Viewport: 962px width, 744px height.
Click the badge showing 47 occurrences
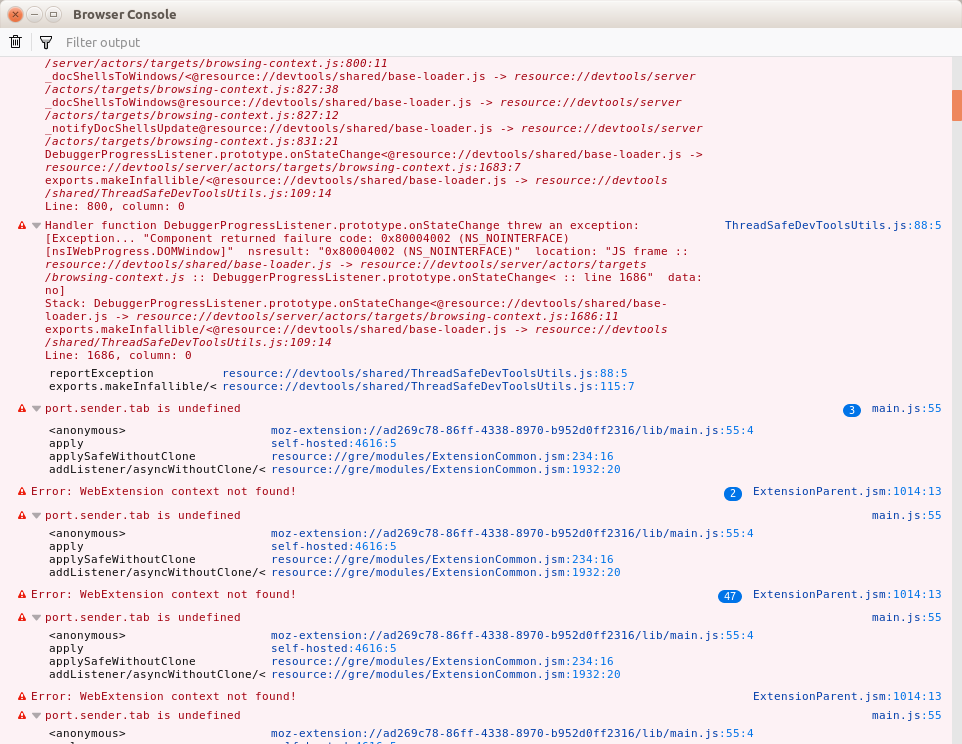730,594
